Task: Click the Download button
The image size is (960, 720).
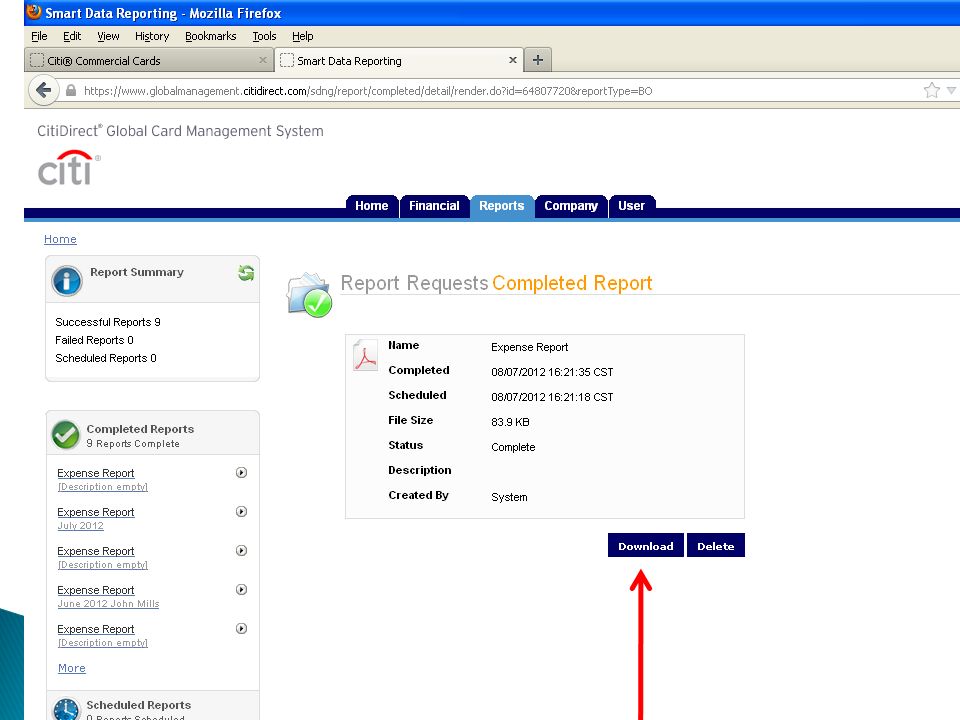Action: 646,546
